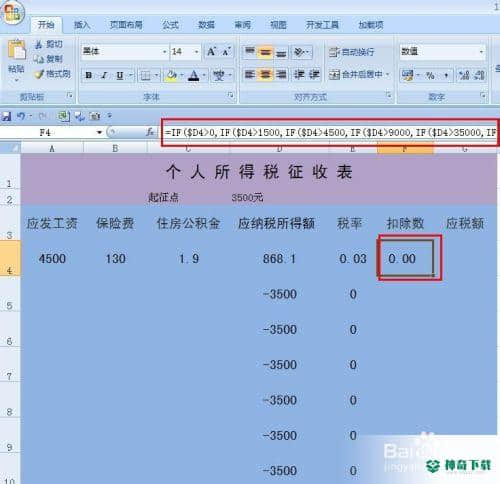Toggle Bold formatting
The width and height of the screenshot is (500, 484).
point(89,75)
